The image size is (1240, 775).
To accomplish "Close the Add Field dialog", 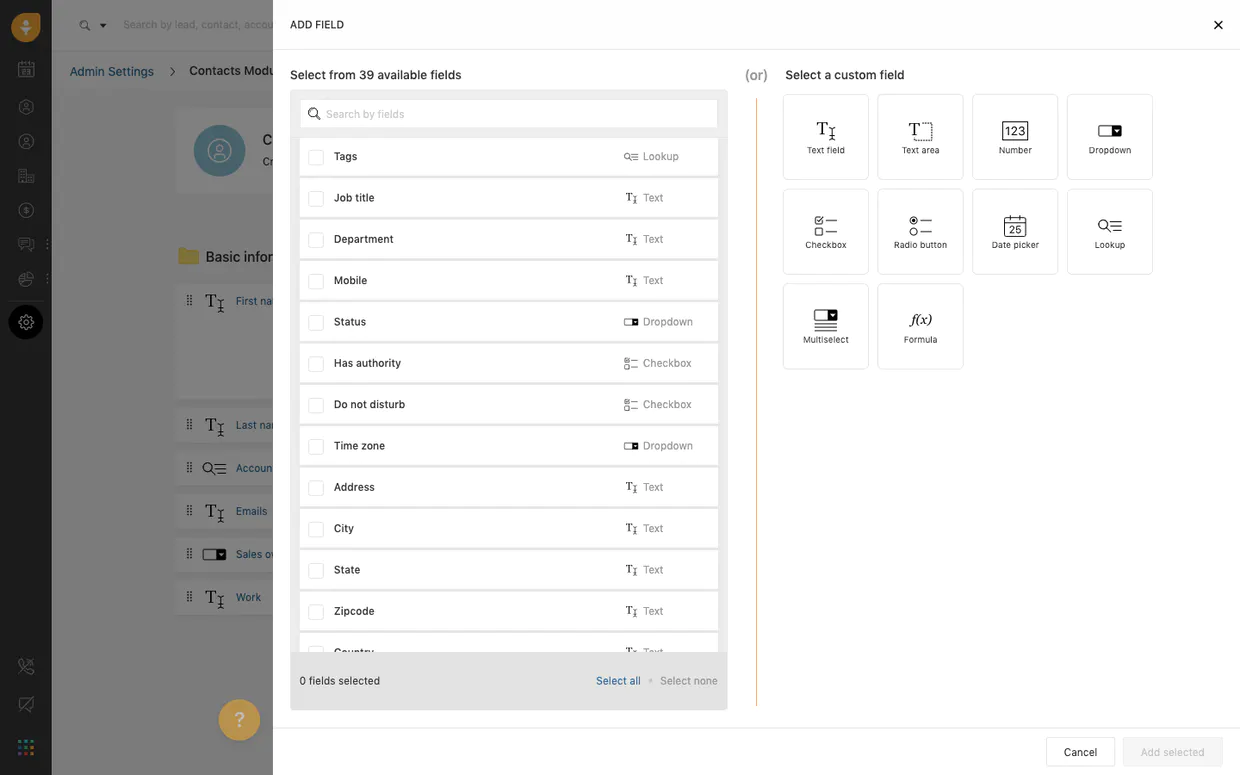I will (x=1218, y=25).
